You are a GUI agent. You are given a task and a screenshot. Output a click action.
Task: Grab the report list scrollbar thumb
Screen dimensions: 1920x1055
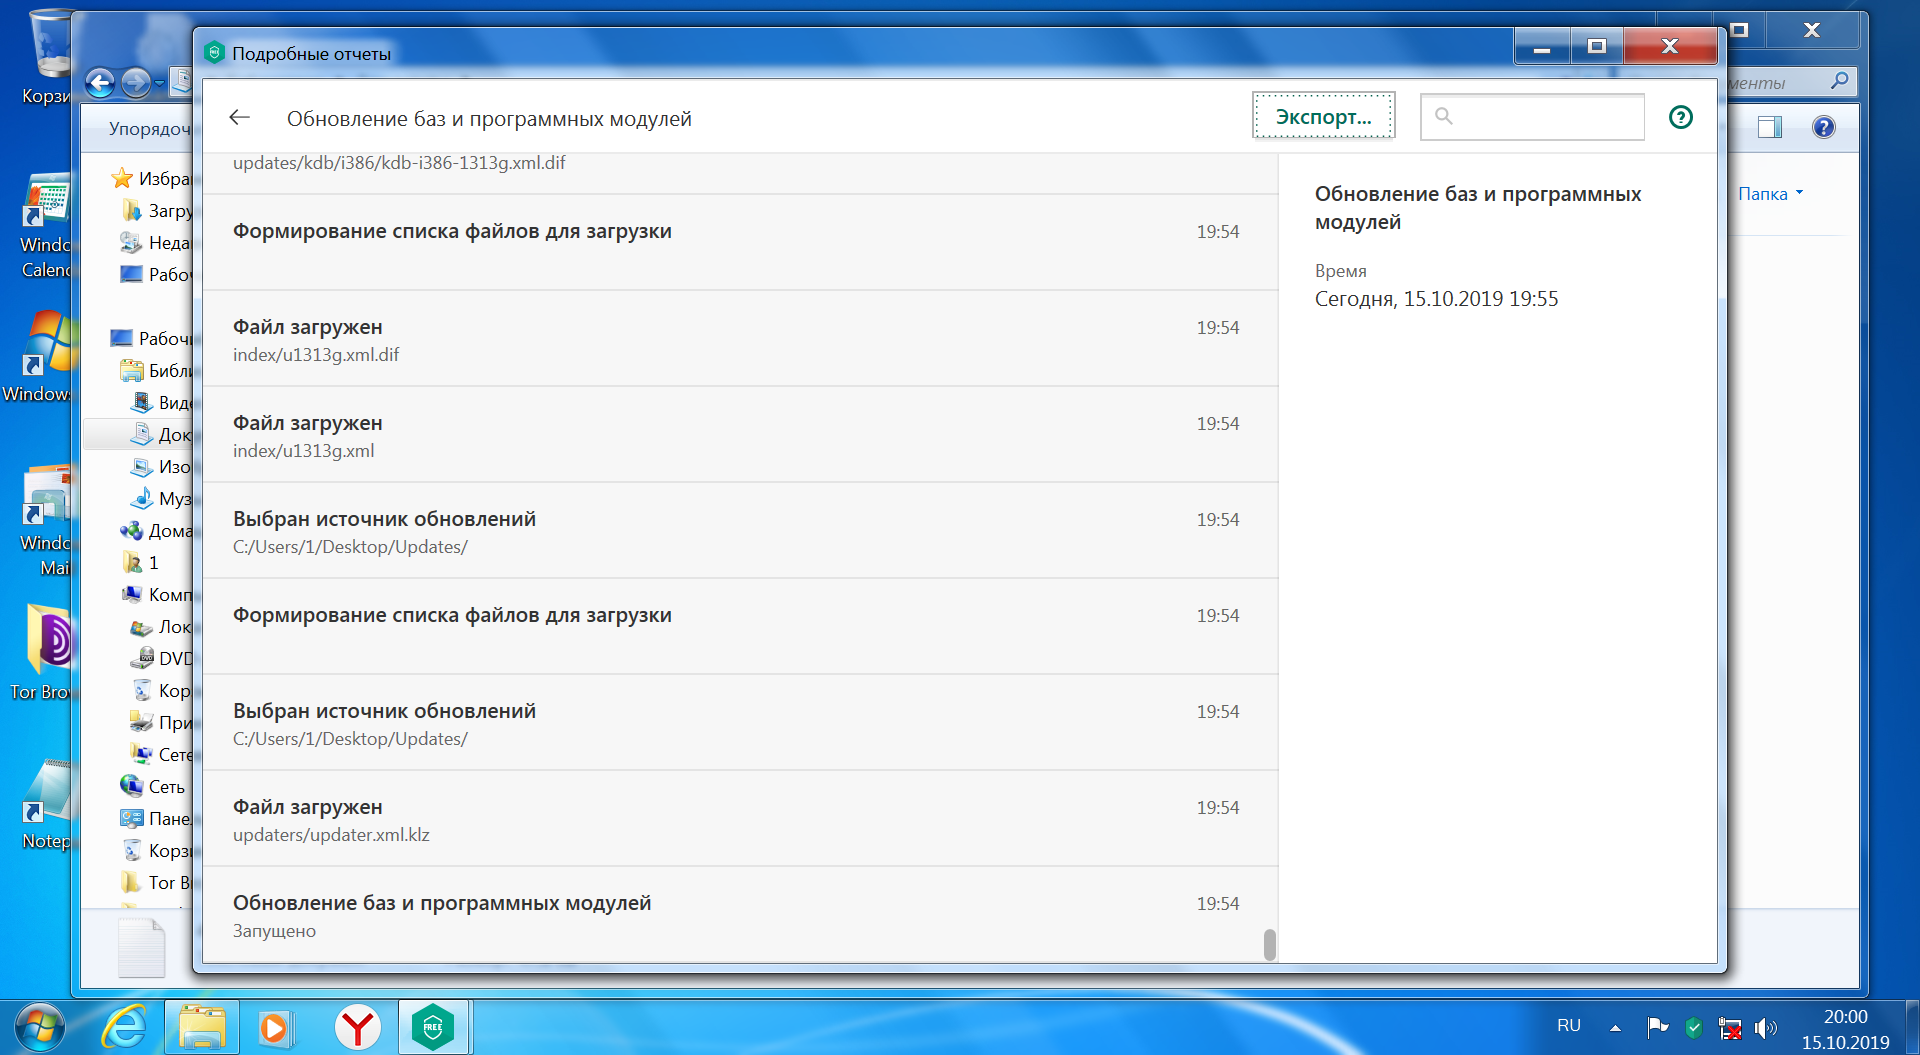point(1269,944)
